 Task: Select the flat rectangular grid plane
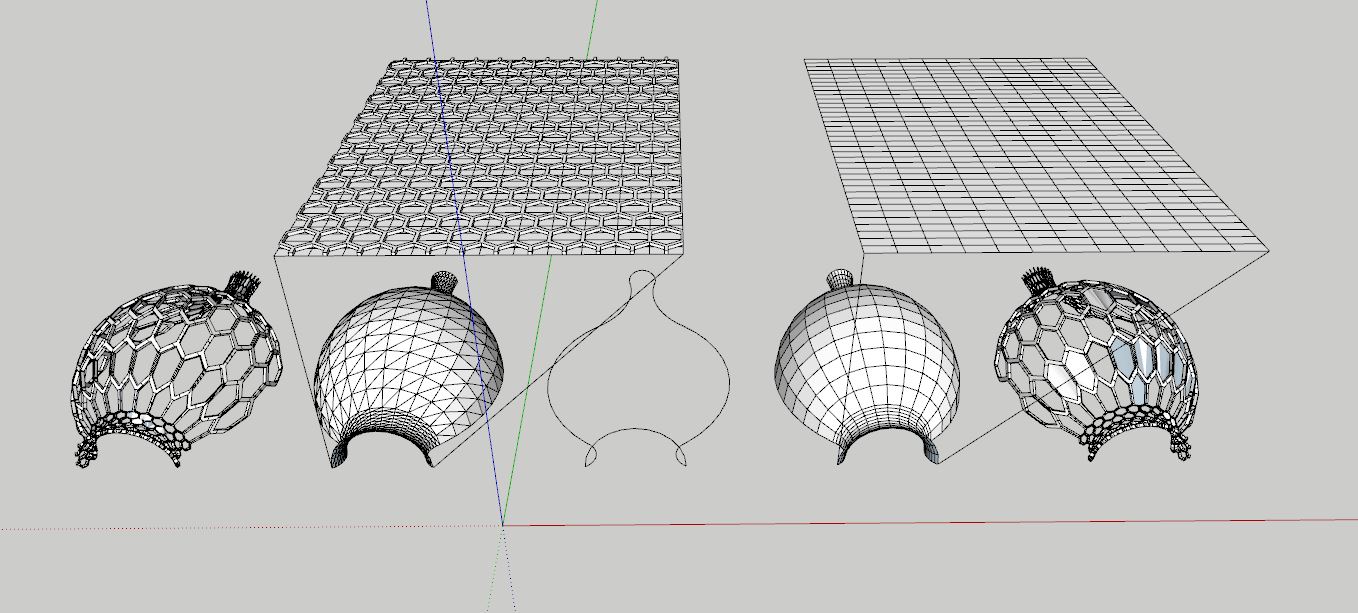coord(1037,154)
